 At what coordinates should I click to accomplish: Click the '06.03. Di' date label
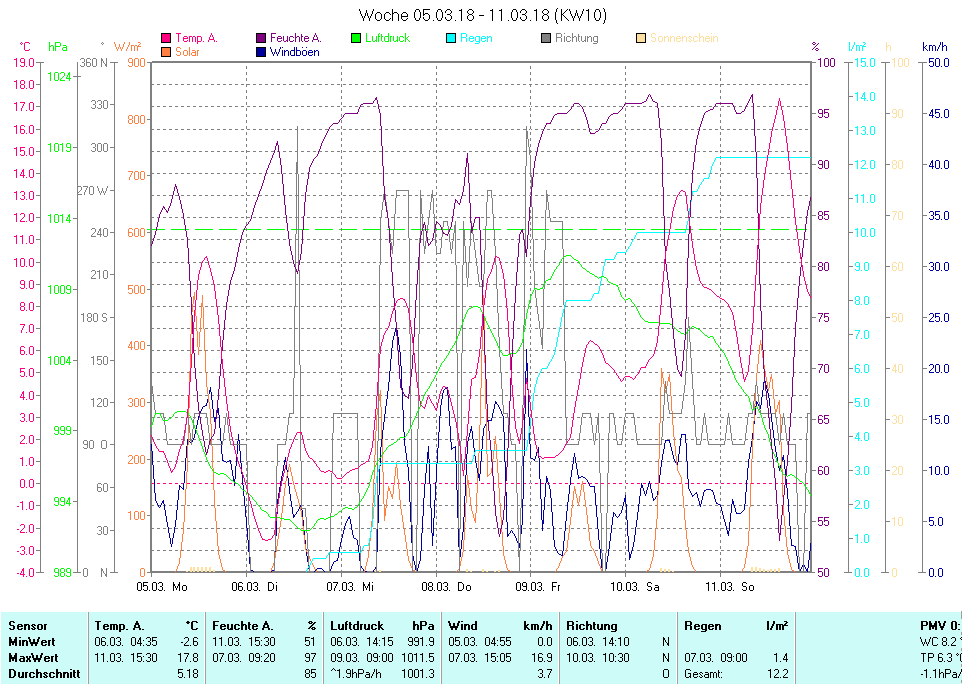255,587
